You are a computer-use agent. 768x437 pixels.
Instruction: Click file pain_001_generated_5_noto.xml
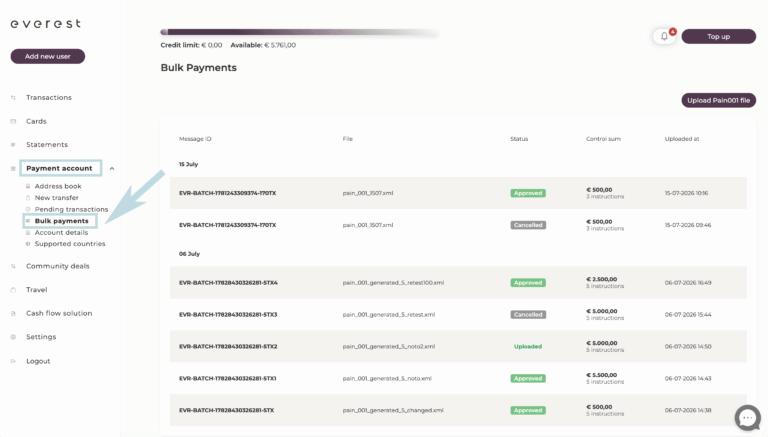click(x=387, y=378)
